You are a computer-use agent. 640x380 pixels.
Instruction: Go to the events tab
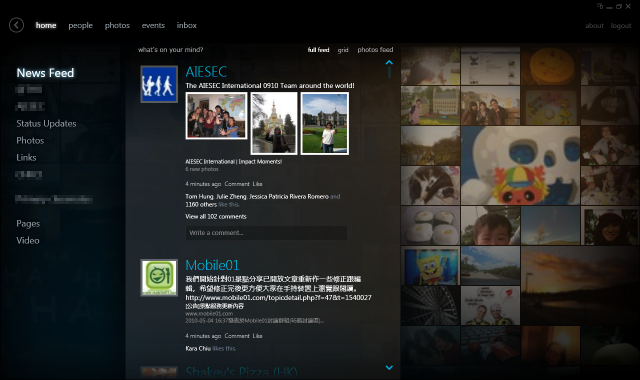153,25
